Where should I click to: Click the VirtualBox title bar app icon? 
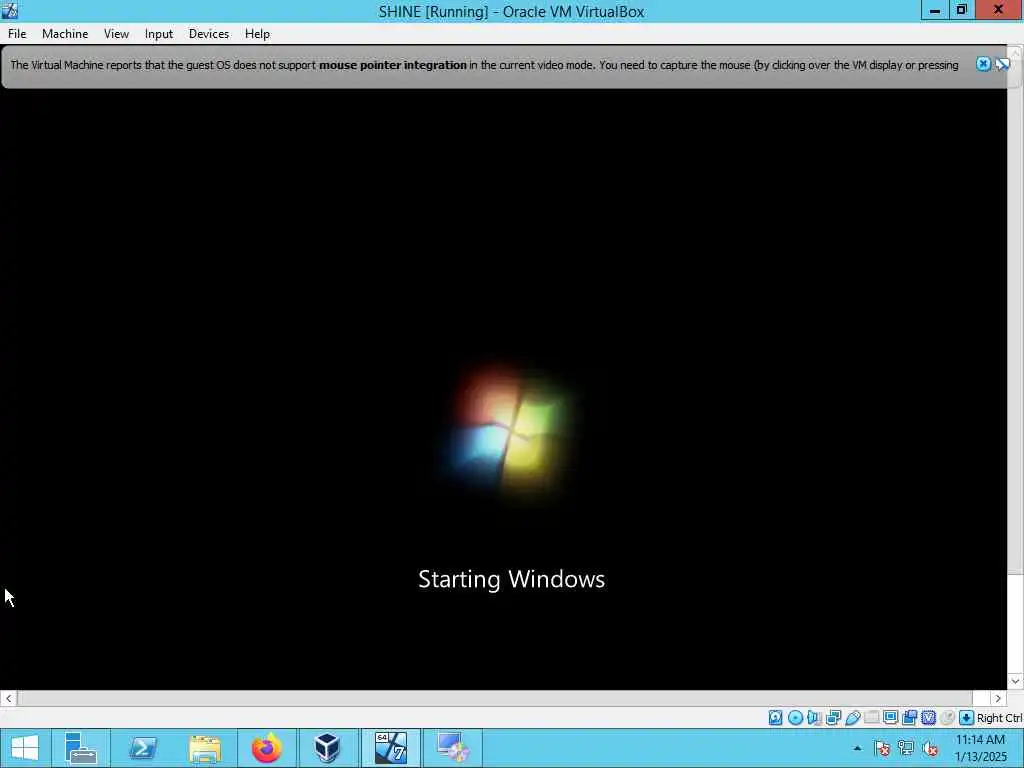tap(10, 10)
